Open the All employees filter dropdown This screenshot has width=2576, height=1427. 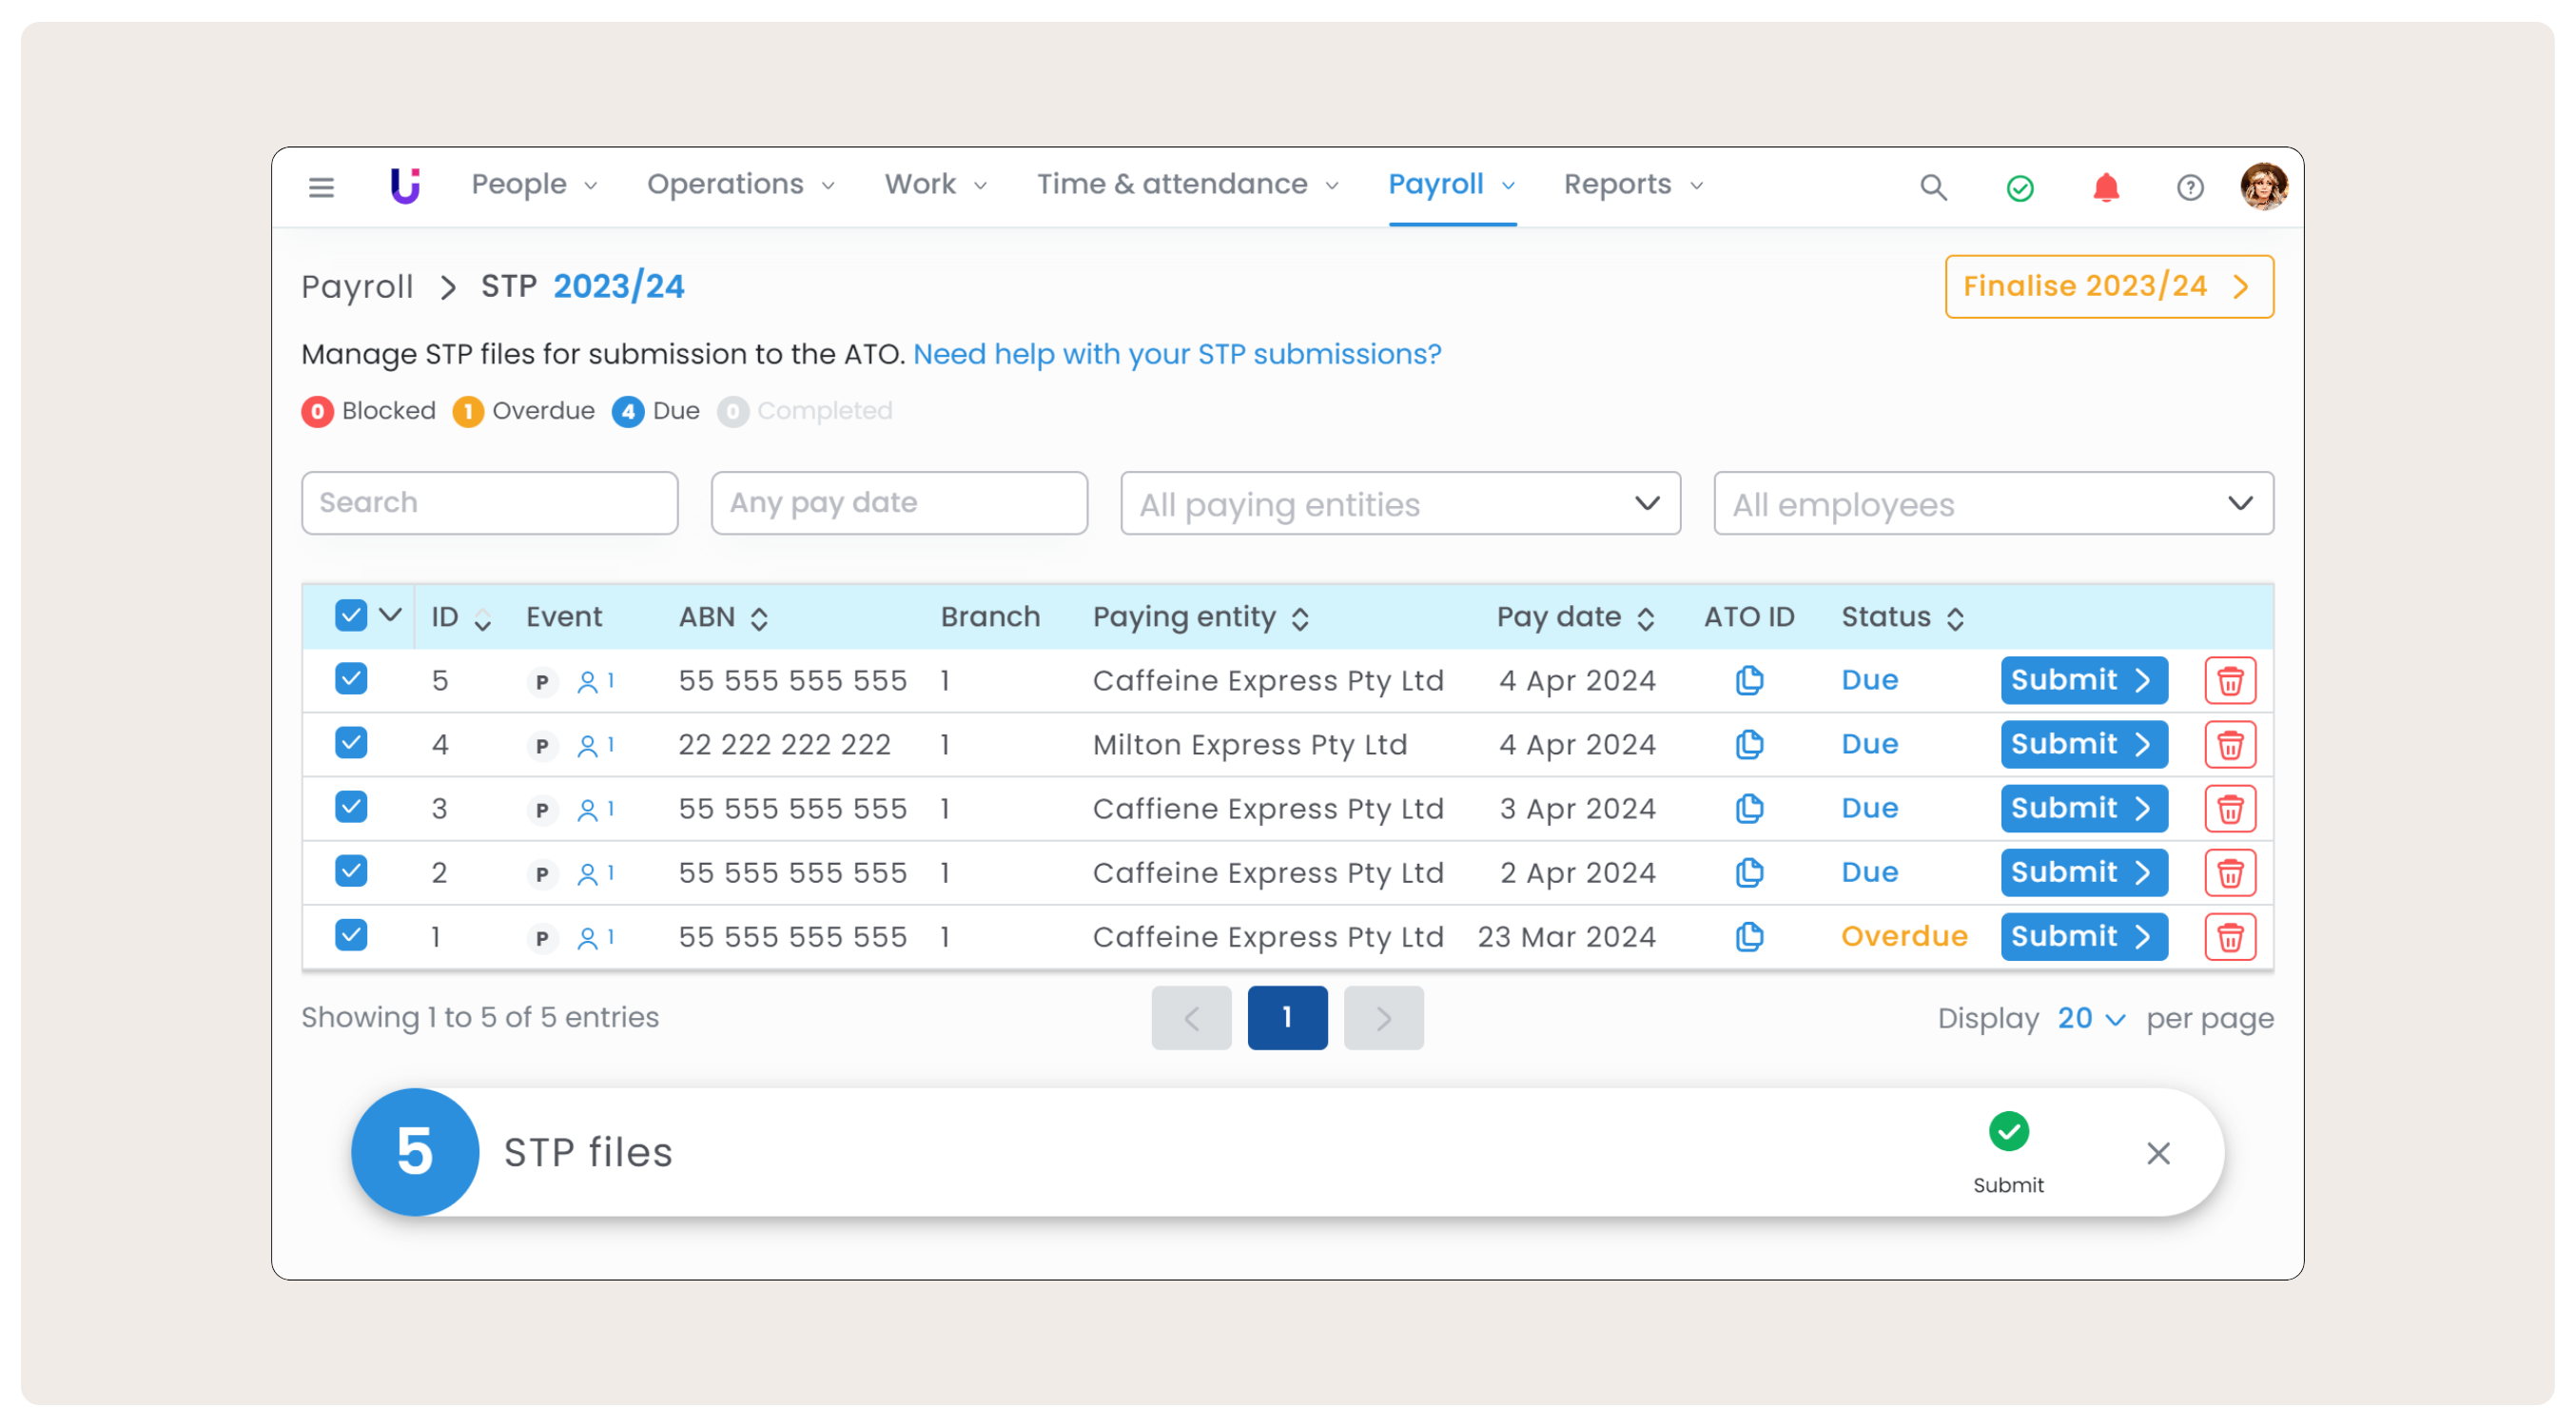coord(1992,503)
